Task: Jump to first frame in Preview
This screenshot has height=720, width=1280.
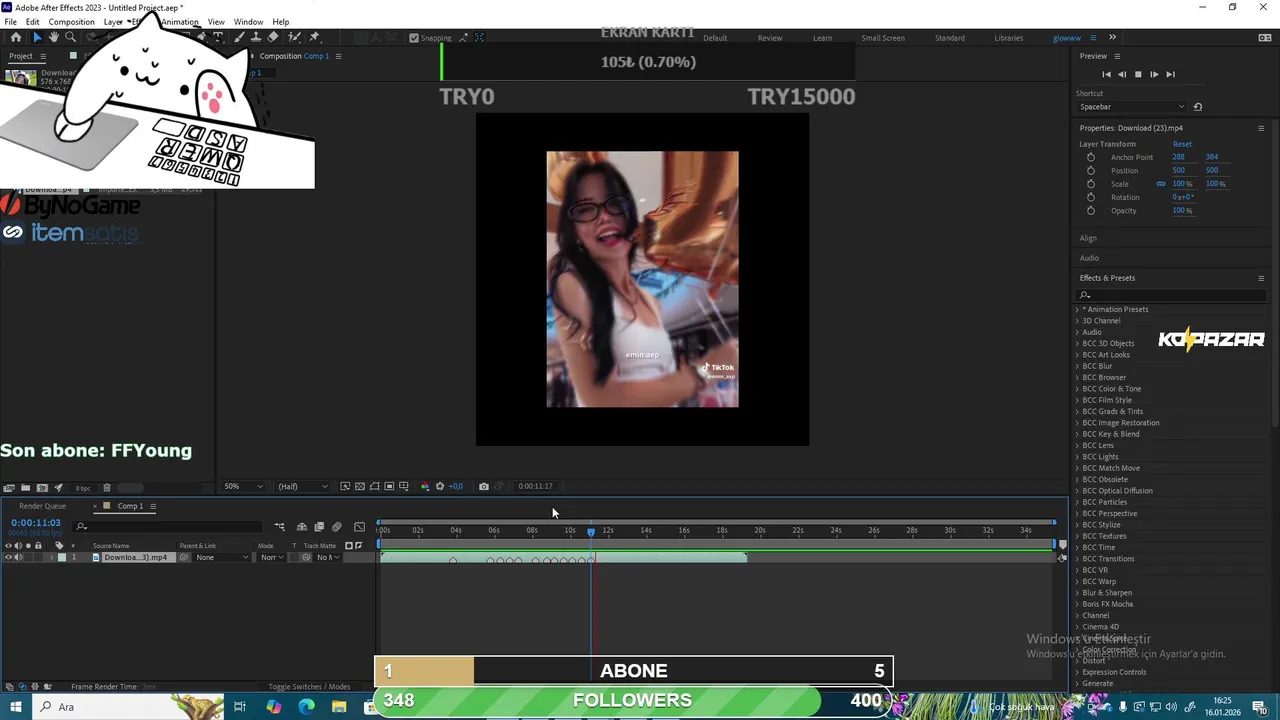Action: pyautogui.click(x=1106, y=74)
